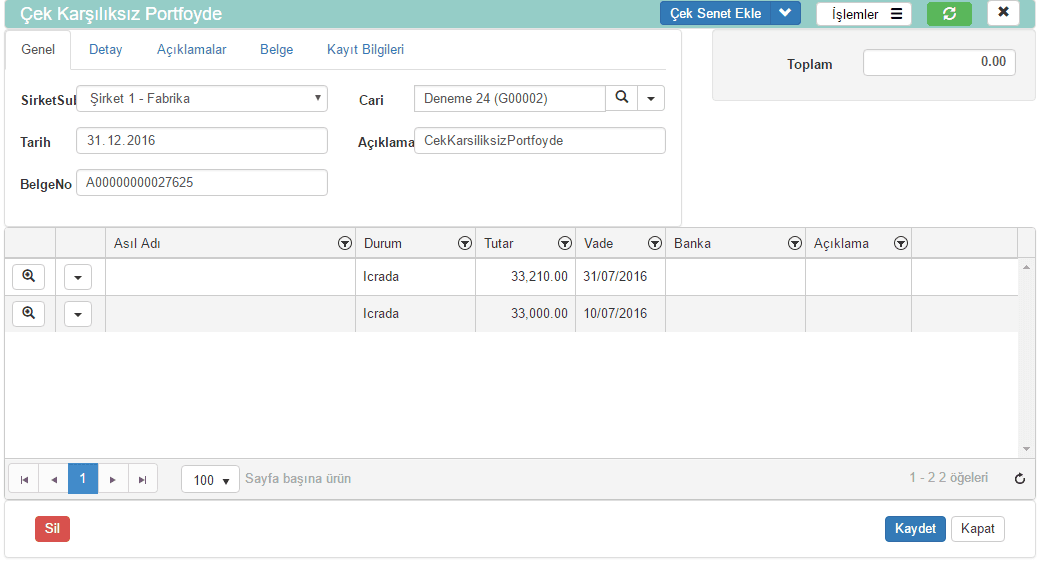1047x568 pixels.
Task: Open the Kayıt Bilgileri tab
Action: point(365,49)
